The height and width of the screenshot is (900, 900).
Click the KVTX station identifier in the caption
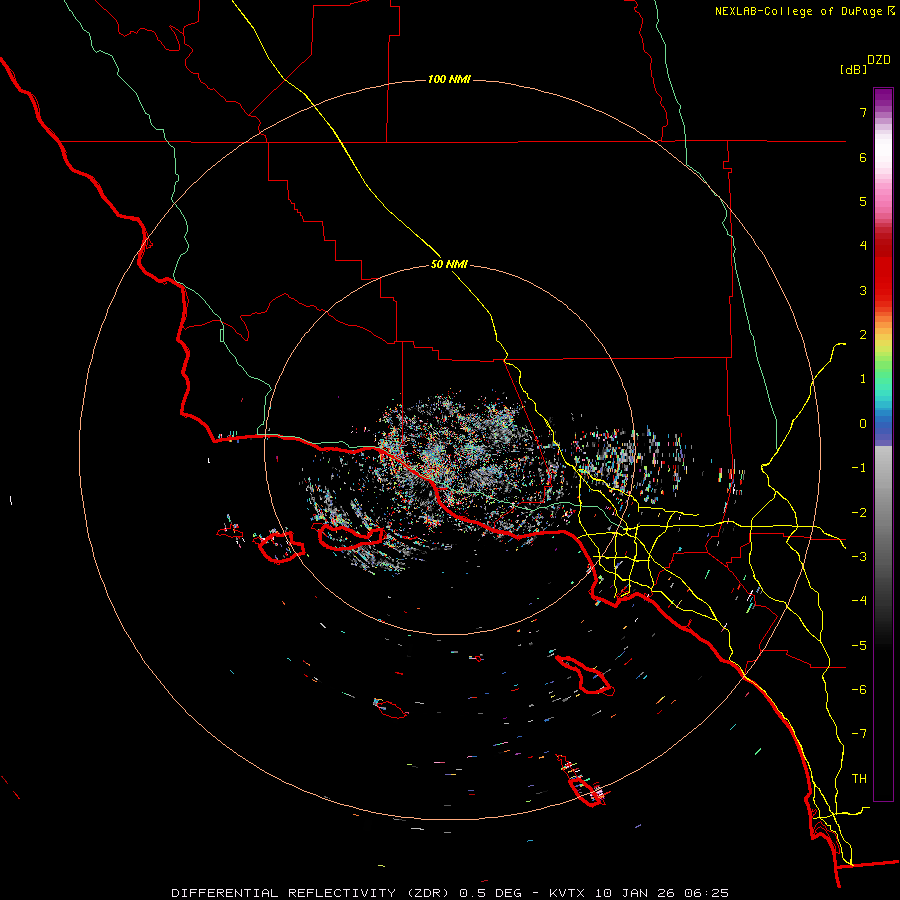[569, 893]
